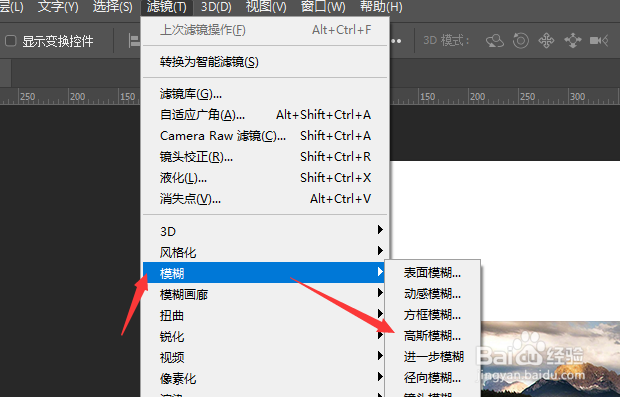This screenshot has width=620, height=397.
Task: Choose 自适应广角(A)... filter
Action: (x=265, y=115)
